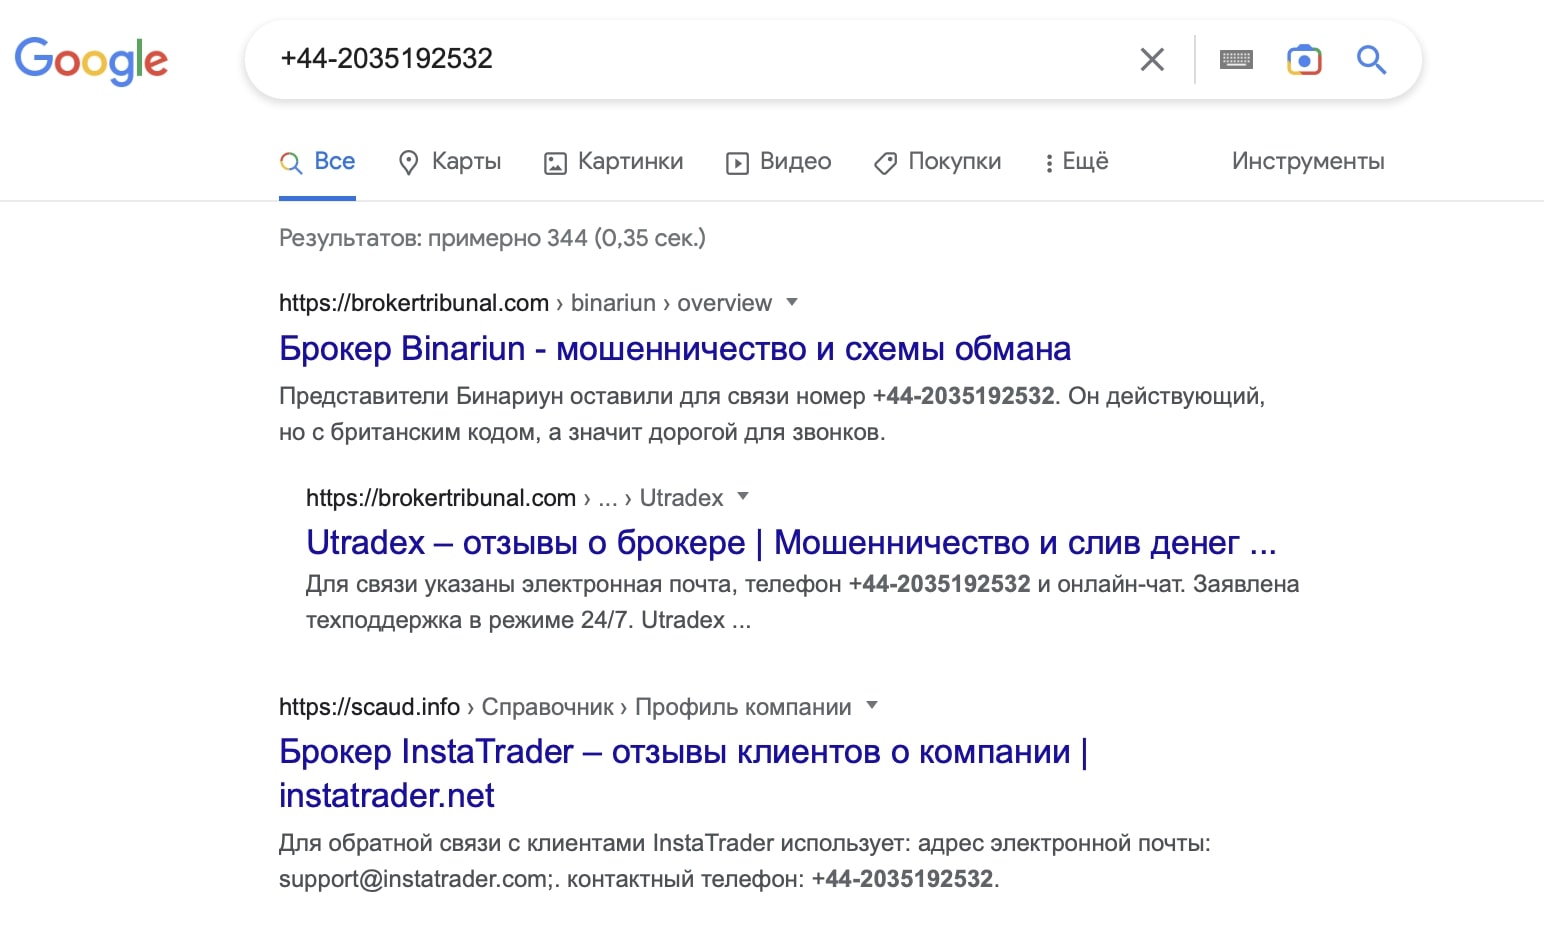
Task: Click the Видео play icon
Action: click(737, 163)
